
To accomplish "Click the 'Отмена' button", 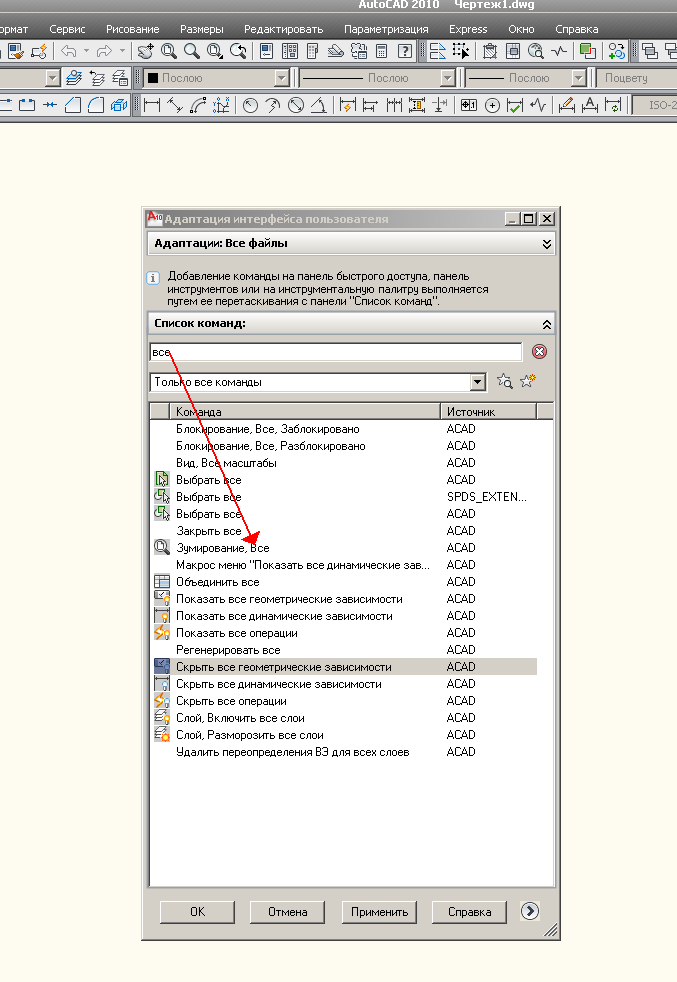I will [287, 912].
